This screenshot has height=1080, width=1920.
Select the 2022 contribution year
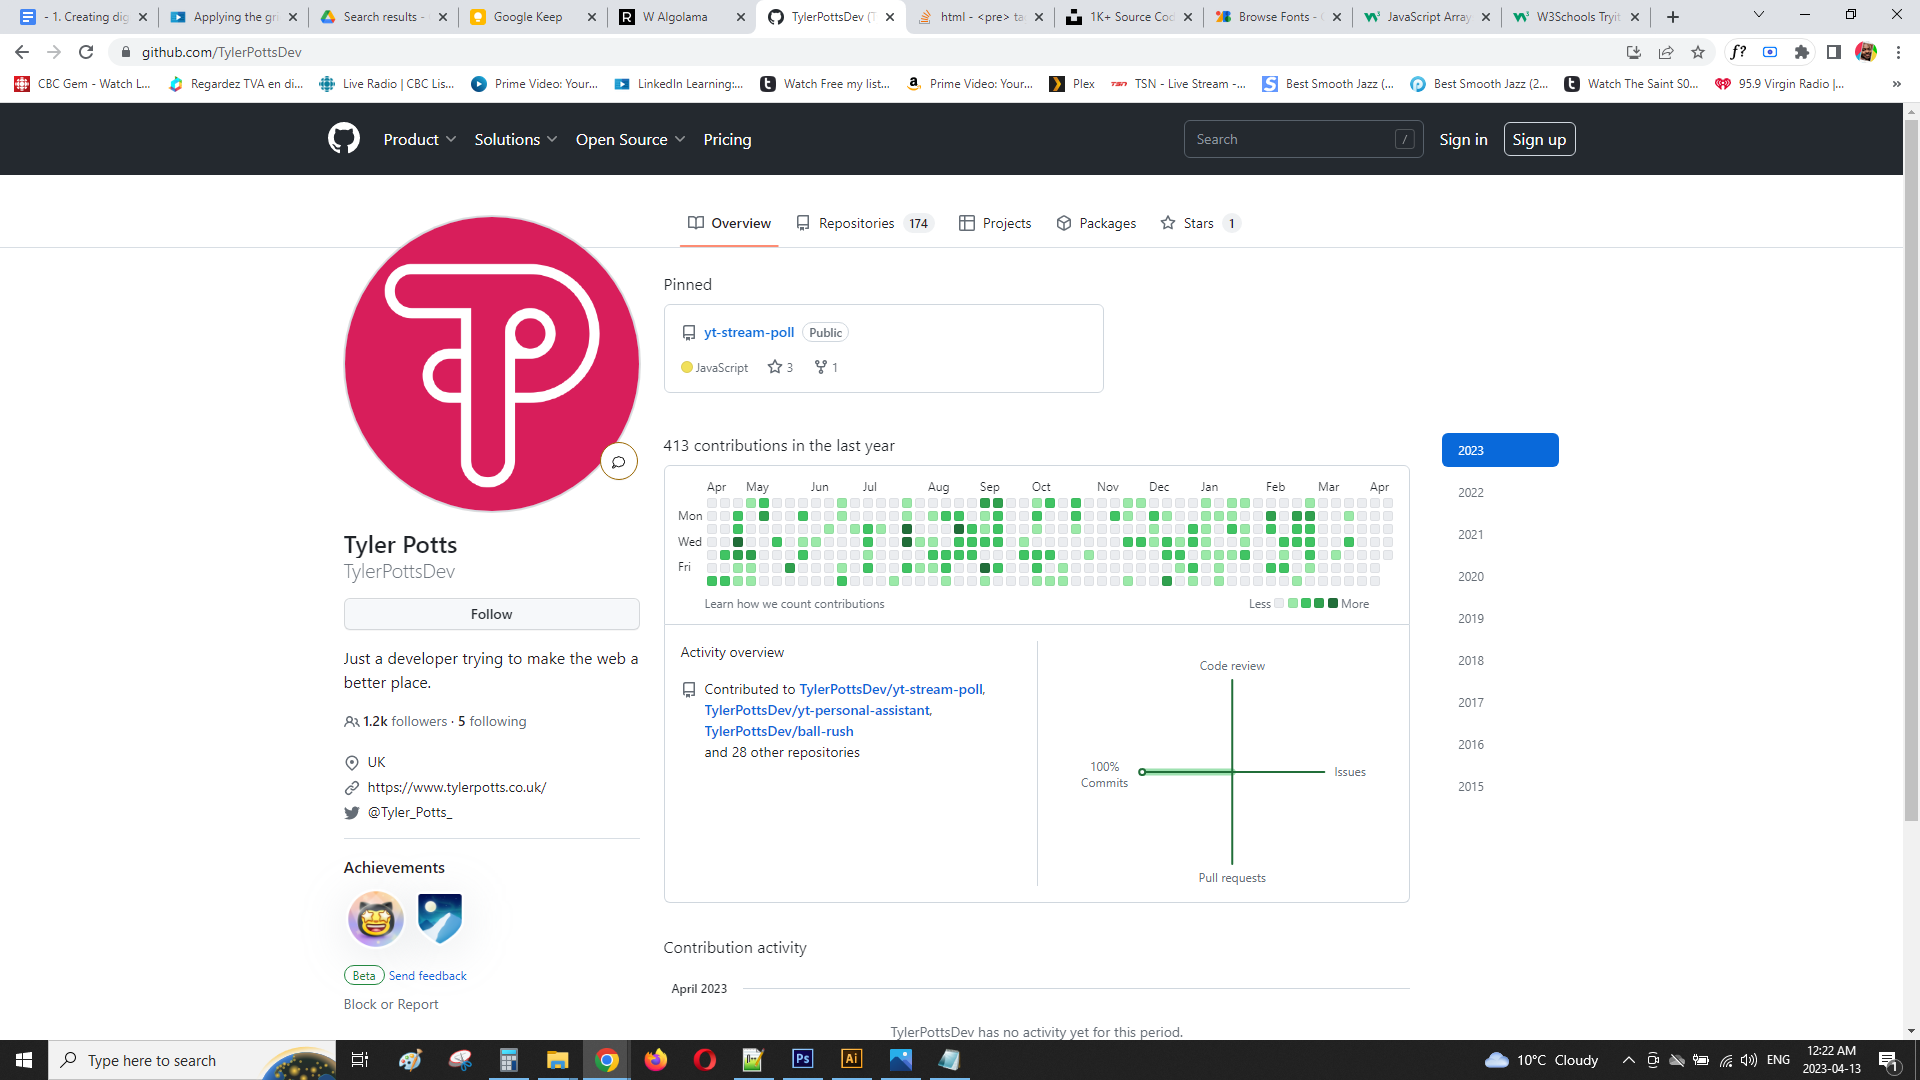1471,492
